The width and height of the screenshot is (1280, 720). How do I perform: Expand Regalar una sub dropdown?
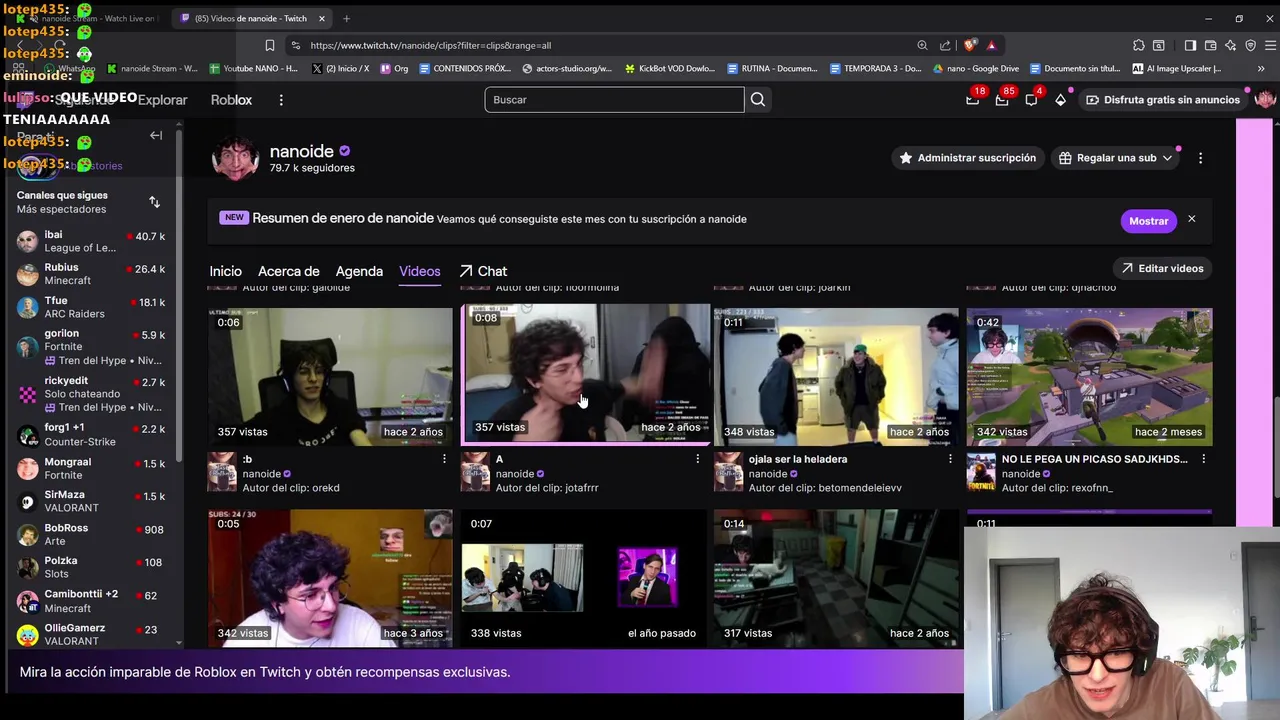pos(1167,158)
